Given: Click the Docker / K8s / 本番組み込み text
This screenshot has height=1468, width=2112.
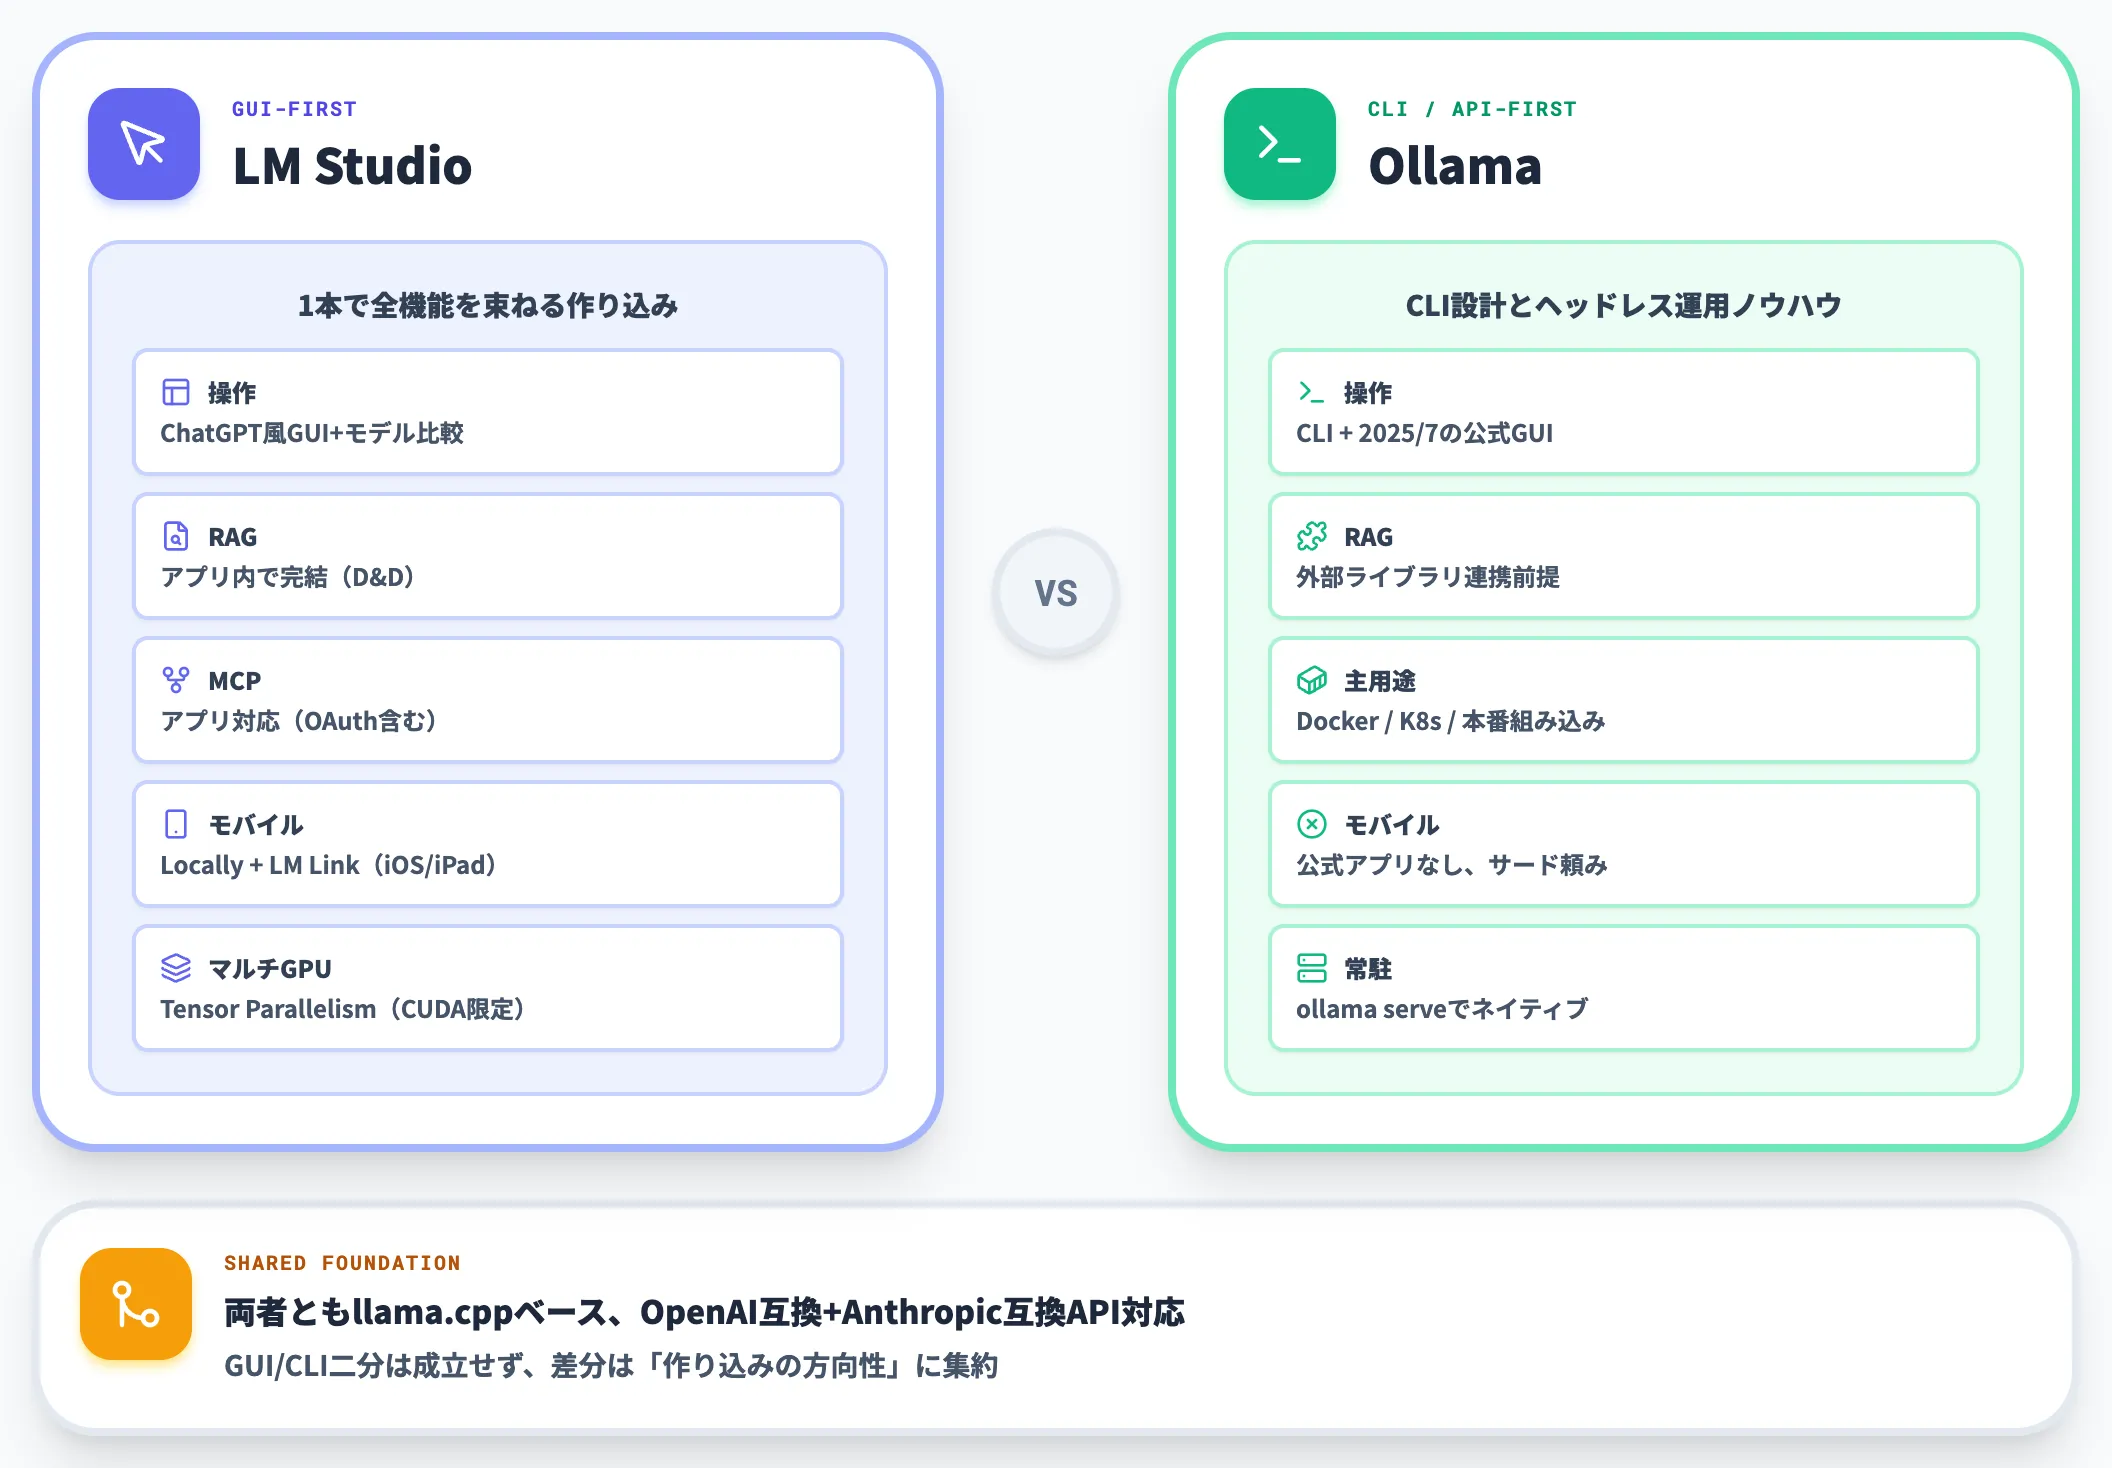Looking at the screenshot, I should [1451, 721].
